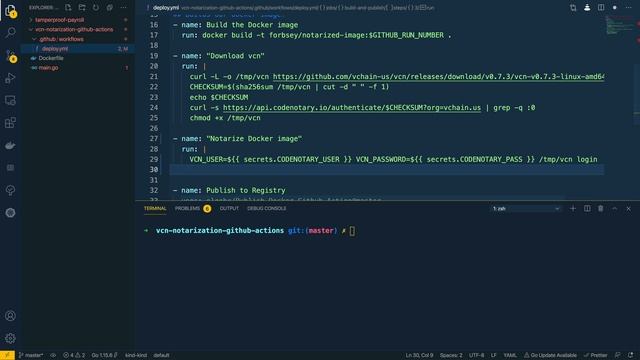The width and height of the screenshot is (640, 360).
Task: Click the terminal prompt input area
Action: (x=352, y=231)
